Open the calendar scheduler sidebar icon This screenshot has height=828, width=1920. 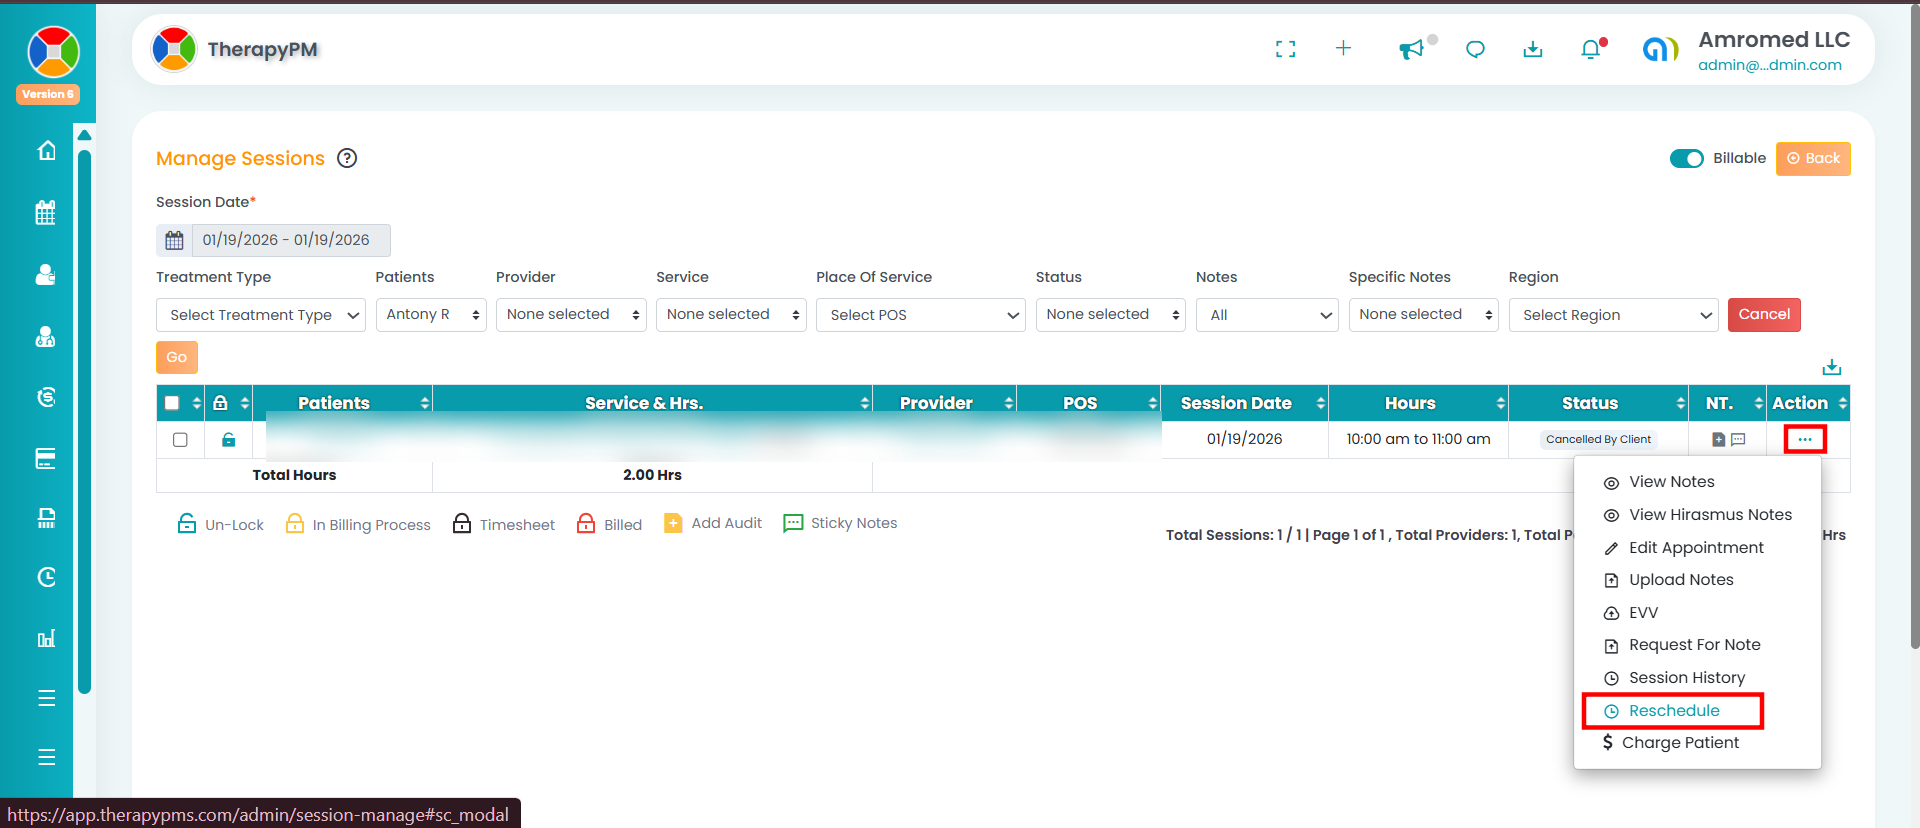tap(46, 212)
